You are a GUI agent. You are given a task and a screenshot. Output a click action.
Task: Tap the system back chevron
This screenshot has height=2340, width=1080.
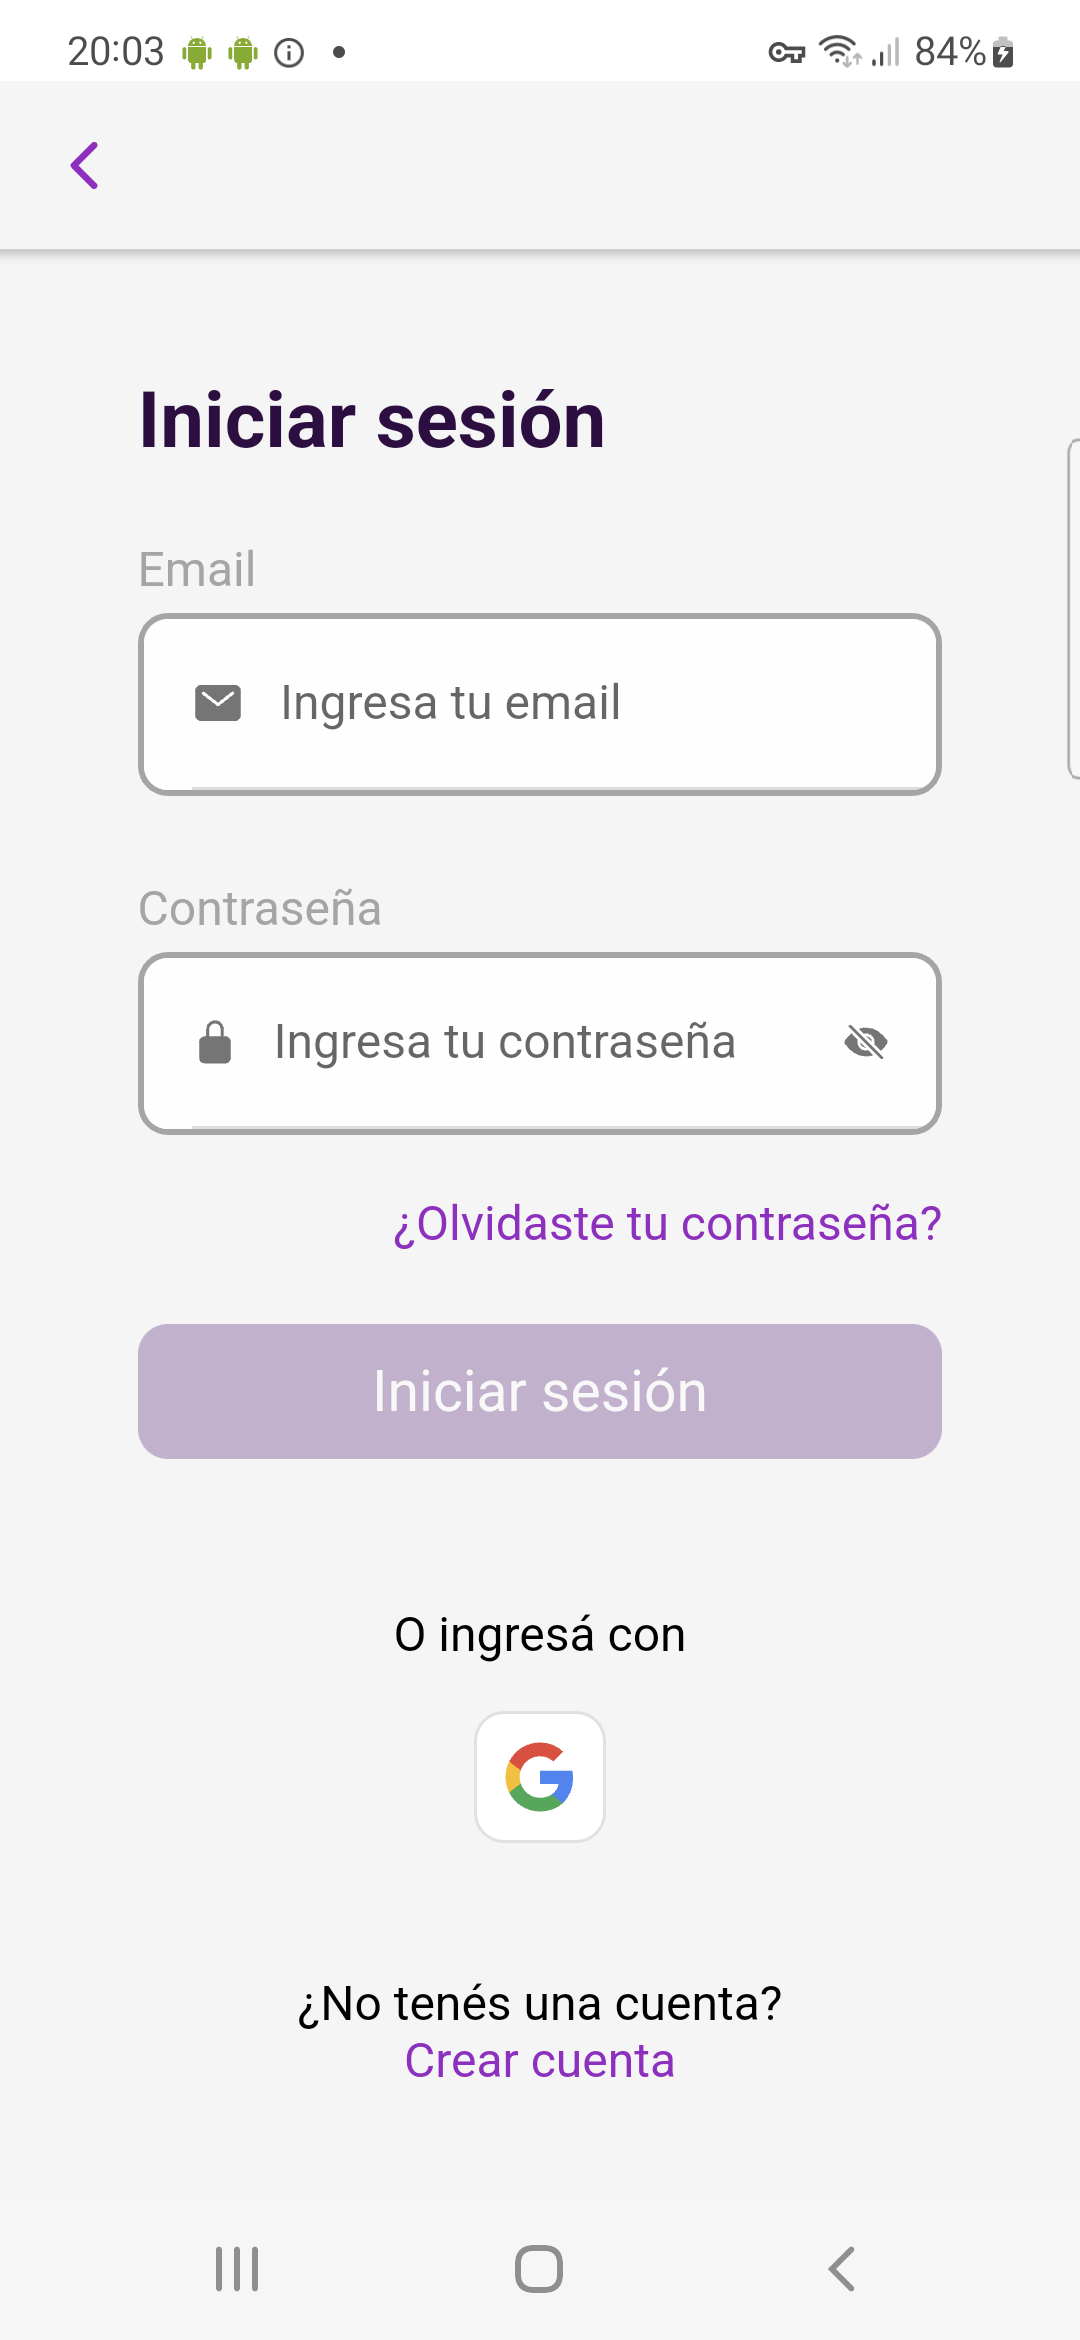(842, 2269)
